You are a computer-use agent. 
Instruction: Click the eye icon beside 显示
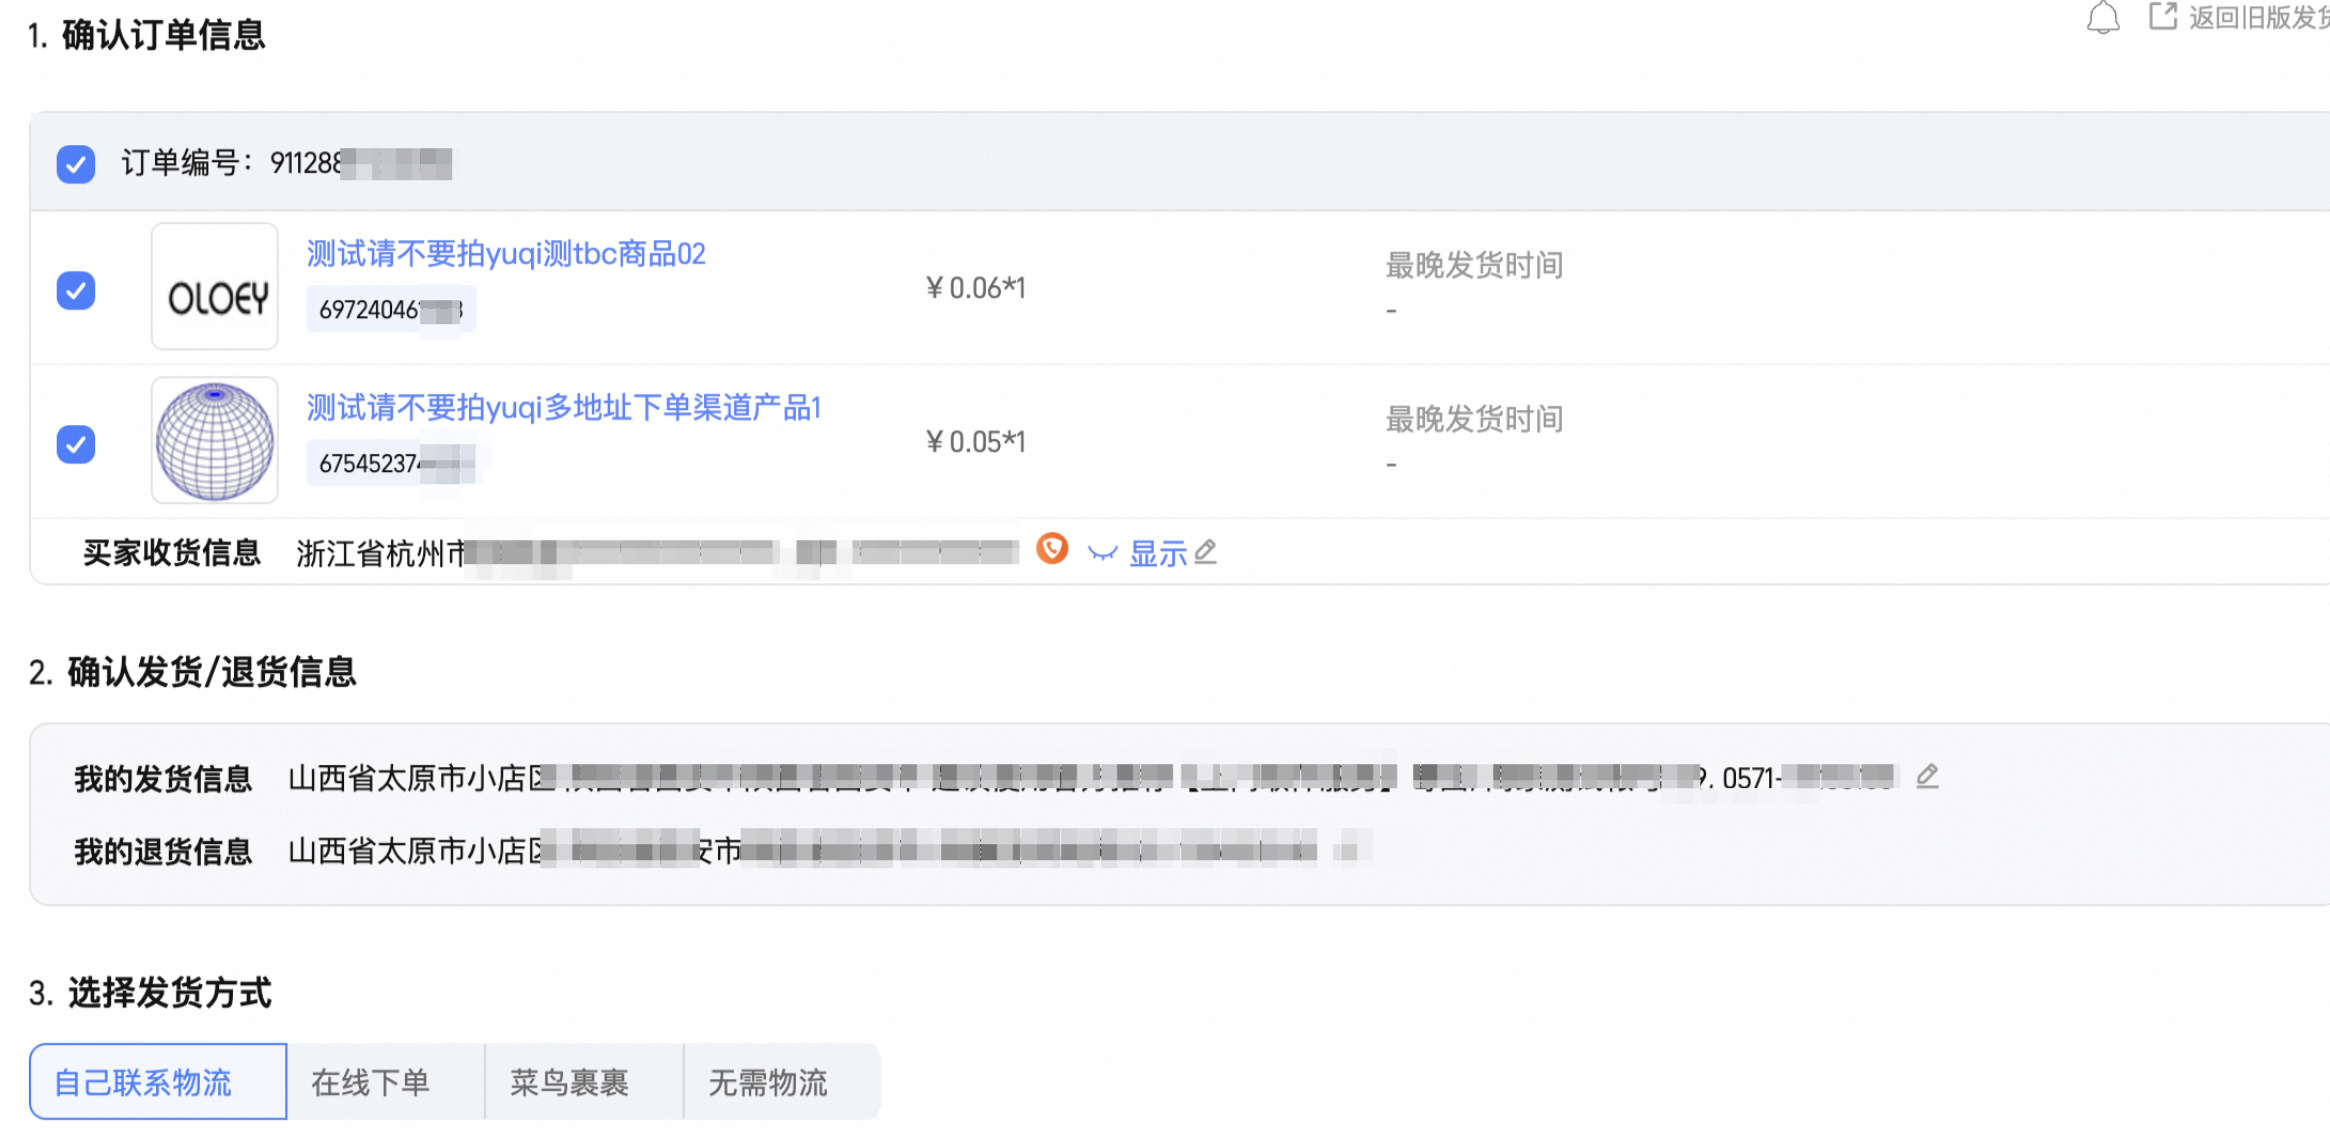[x=1102, y=553]
